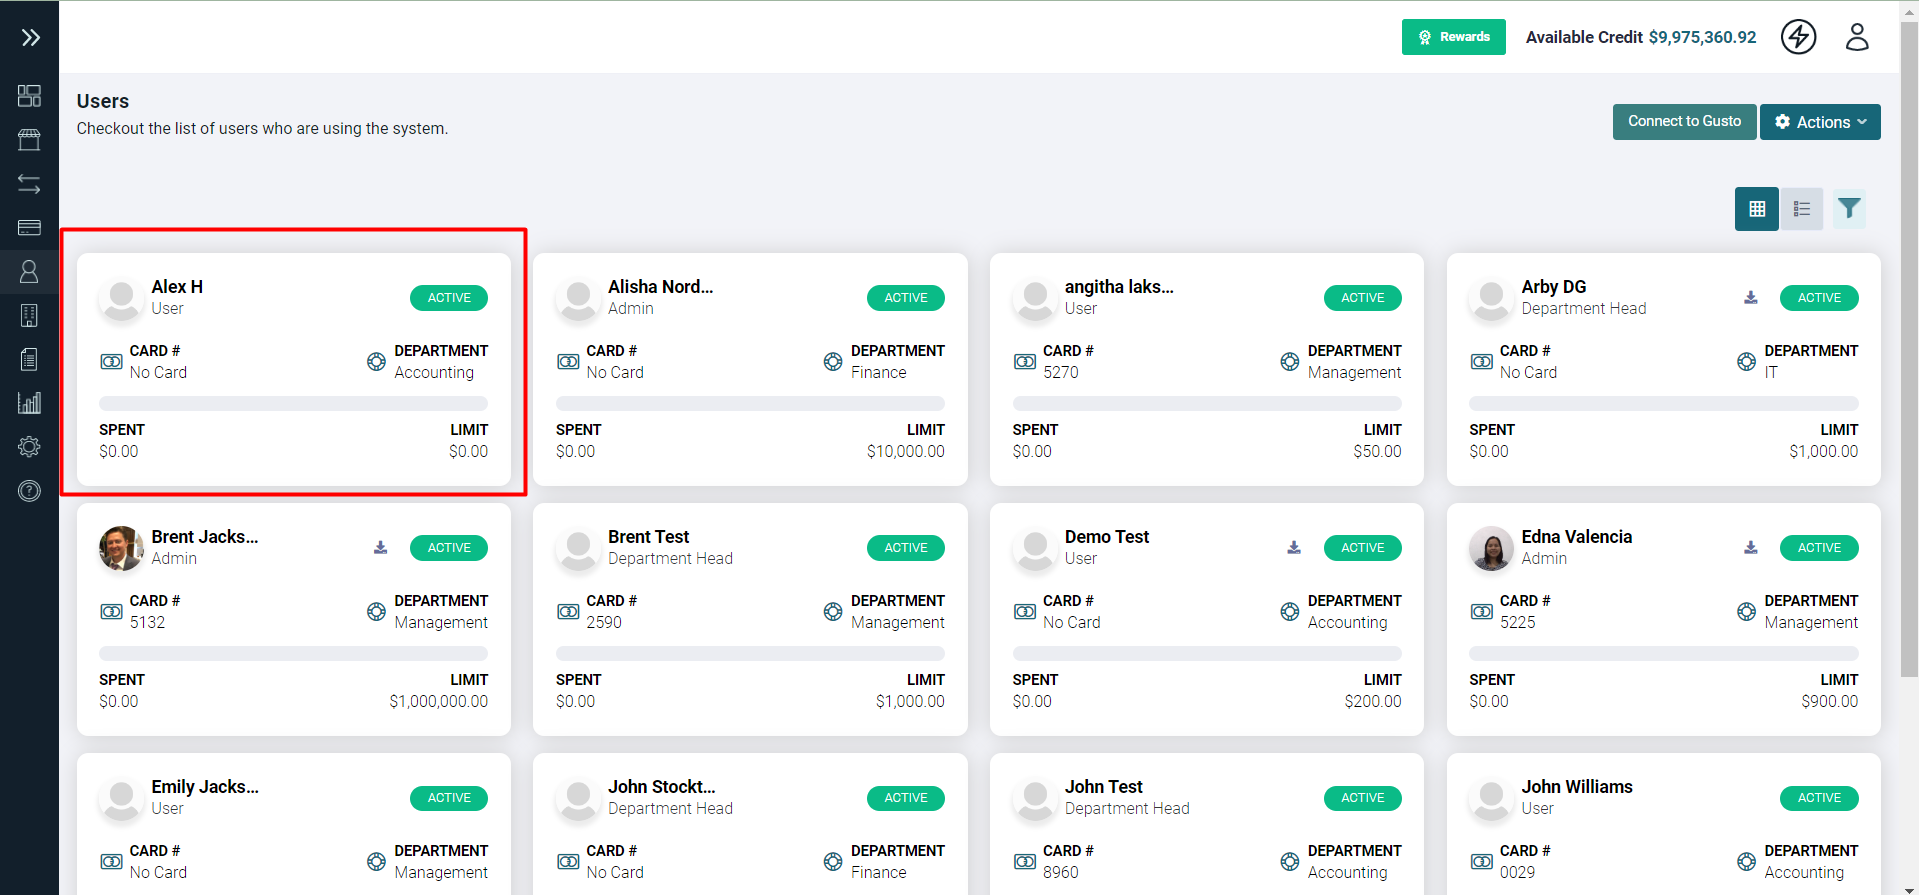This screenshot has height=895, width=1919.
Task: Open the users icon in sidebar
Action: 29,271
